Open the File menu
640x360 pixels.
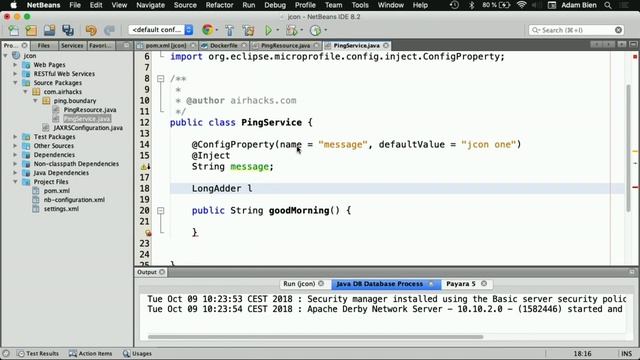[x=75, y=5]
